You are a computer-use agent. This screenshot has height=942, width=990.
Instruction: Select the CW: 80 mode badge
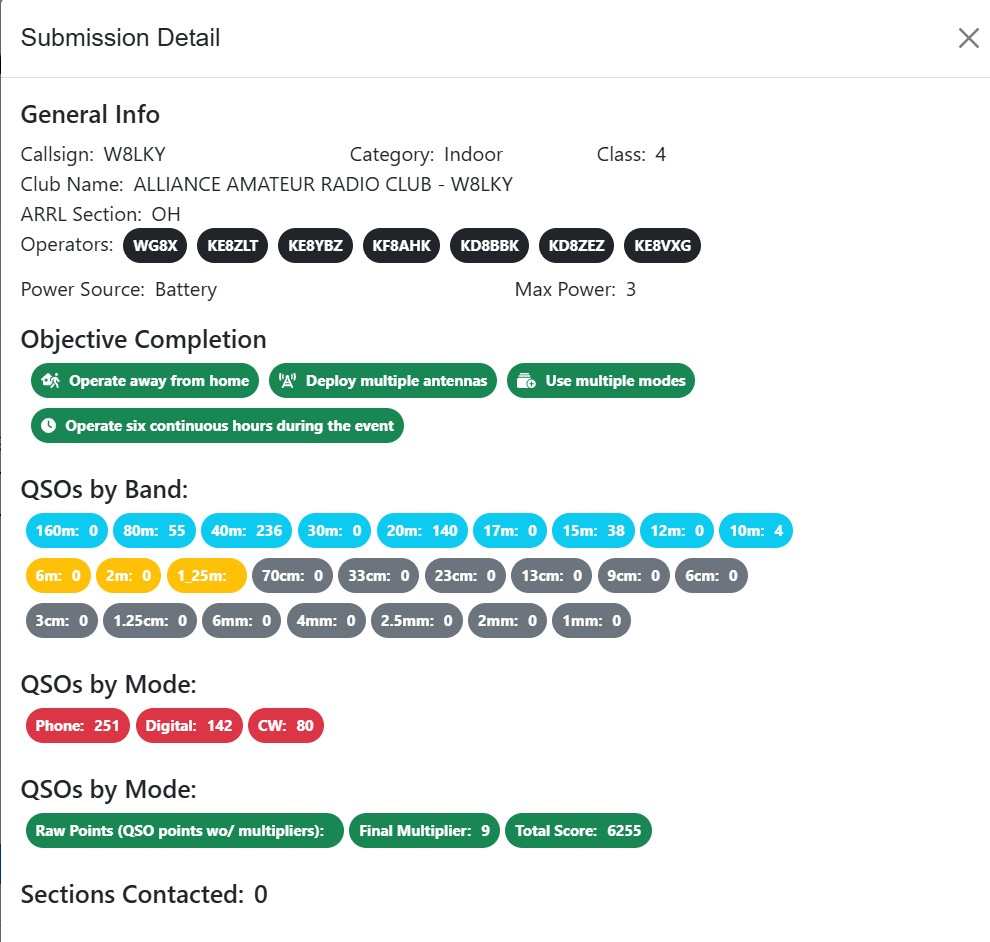(285, 726)
